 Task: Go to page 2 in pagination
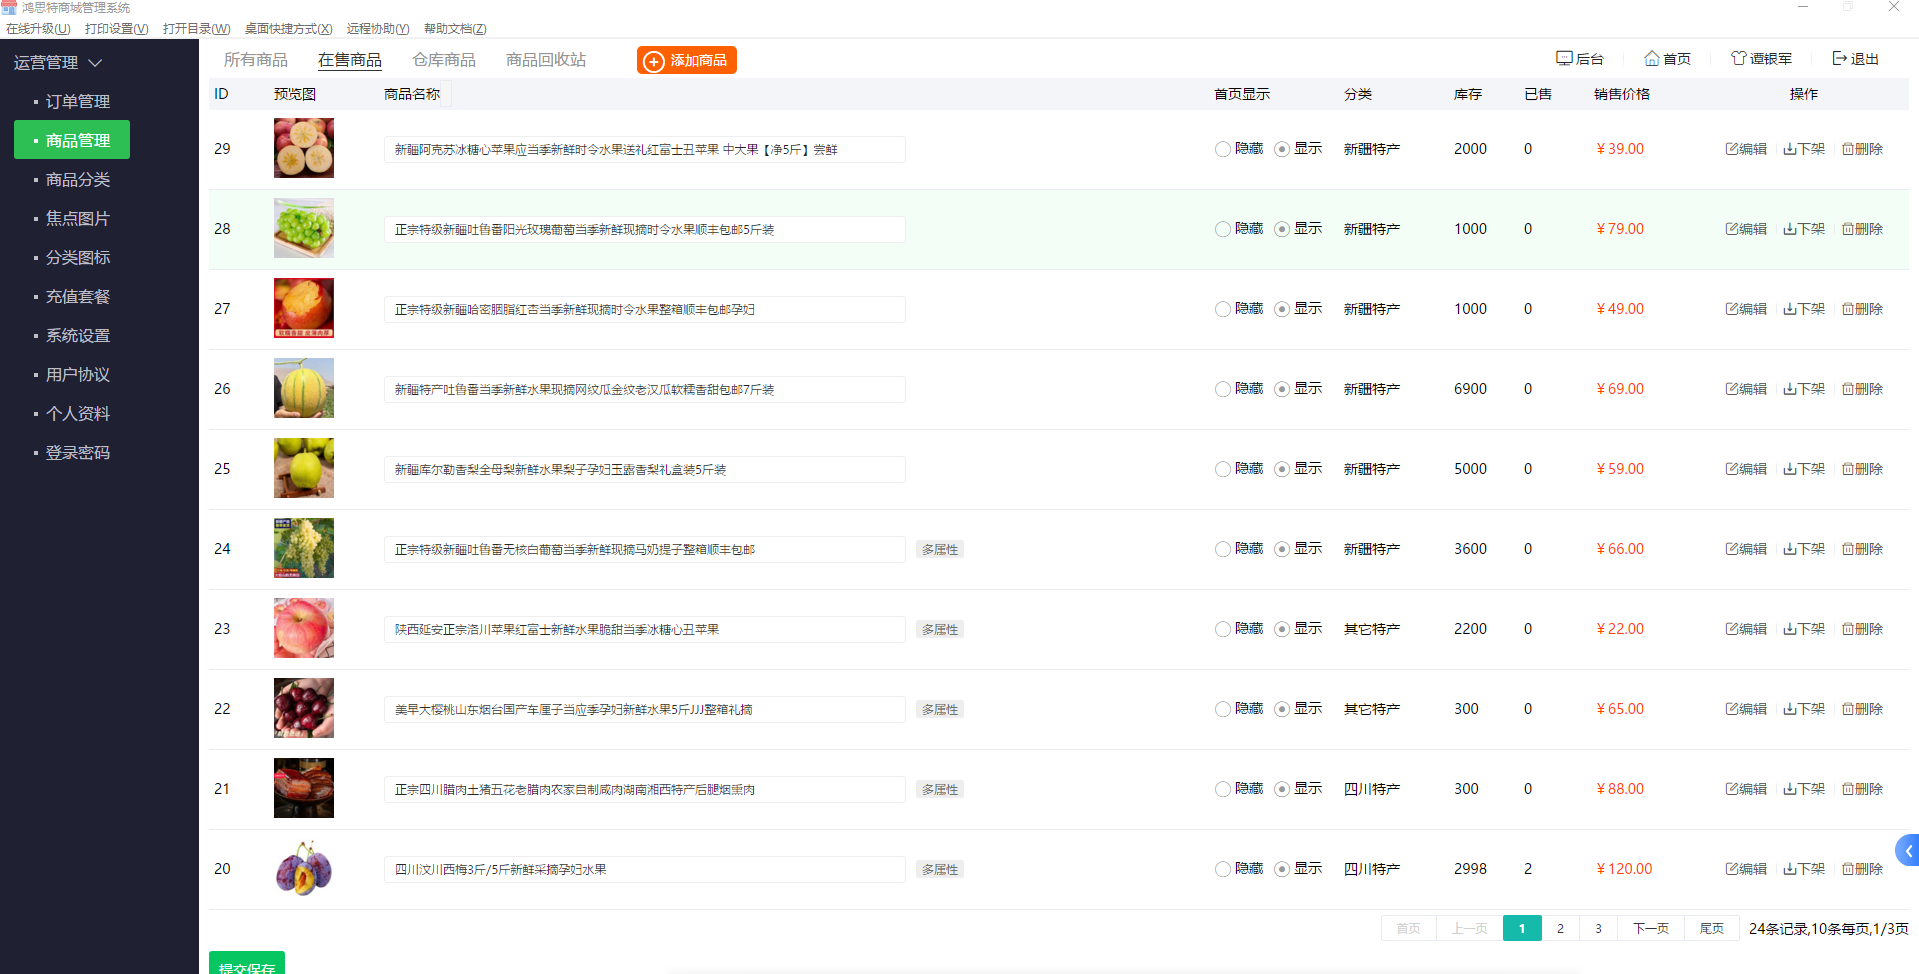point(1560,928)
